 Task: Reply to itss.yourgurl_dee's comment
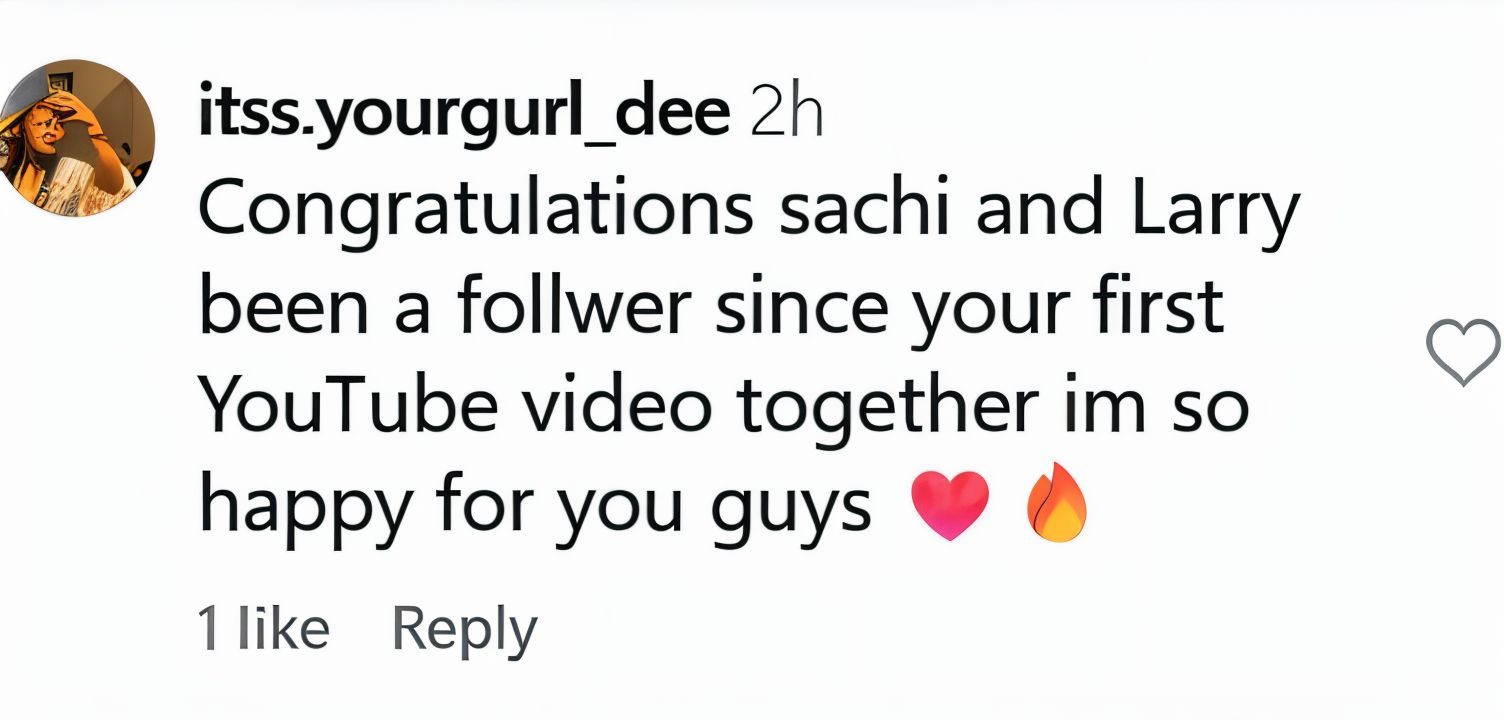[464, 629]
